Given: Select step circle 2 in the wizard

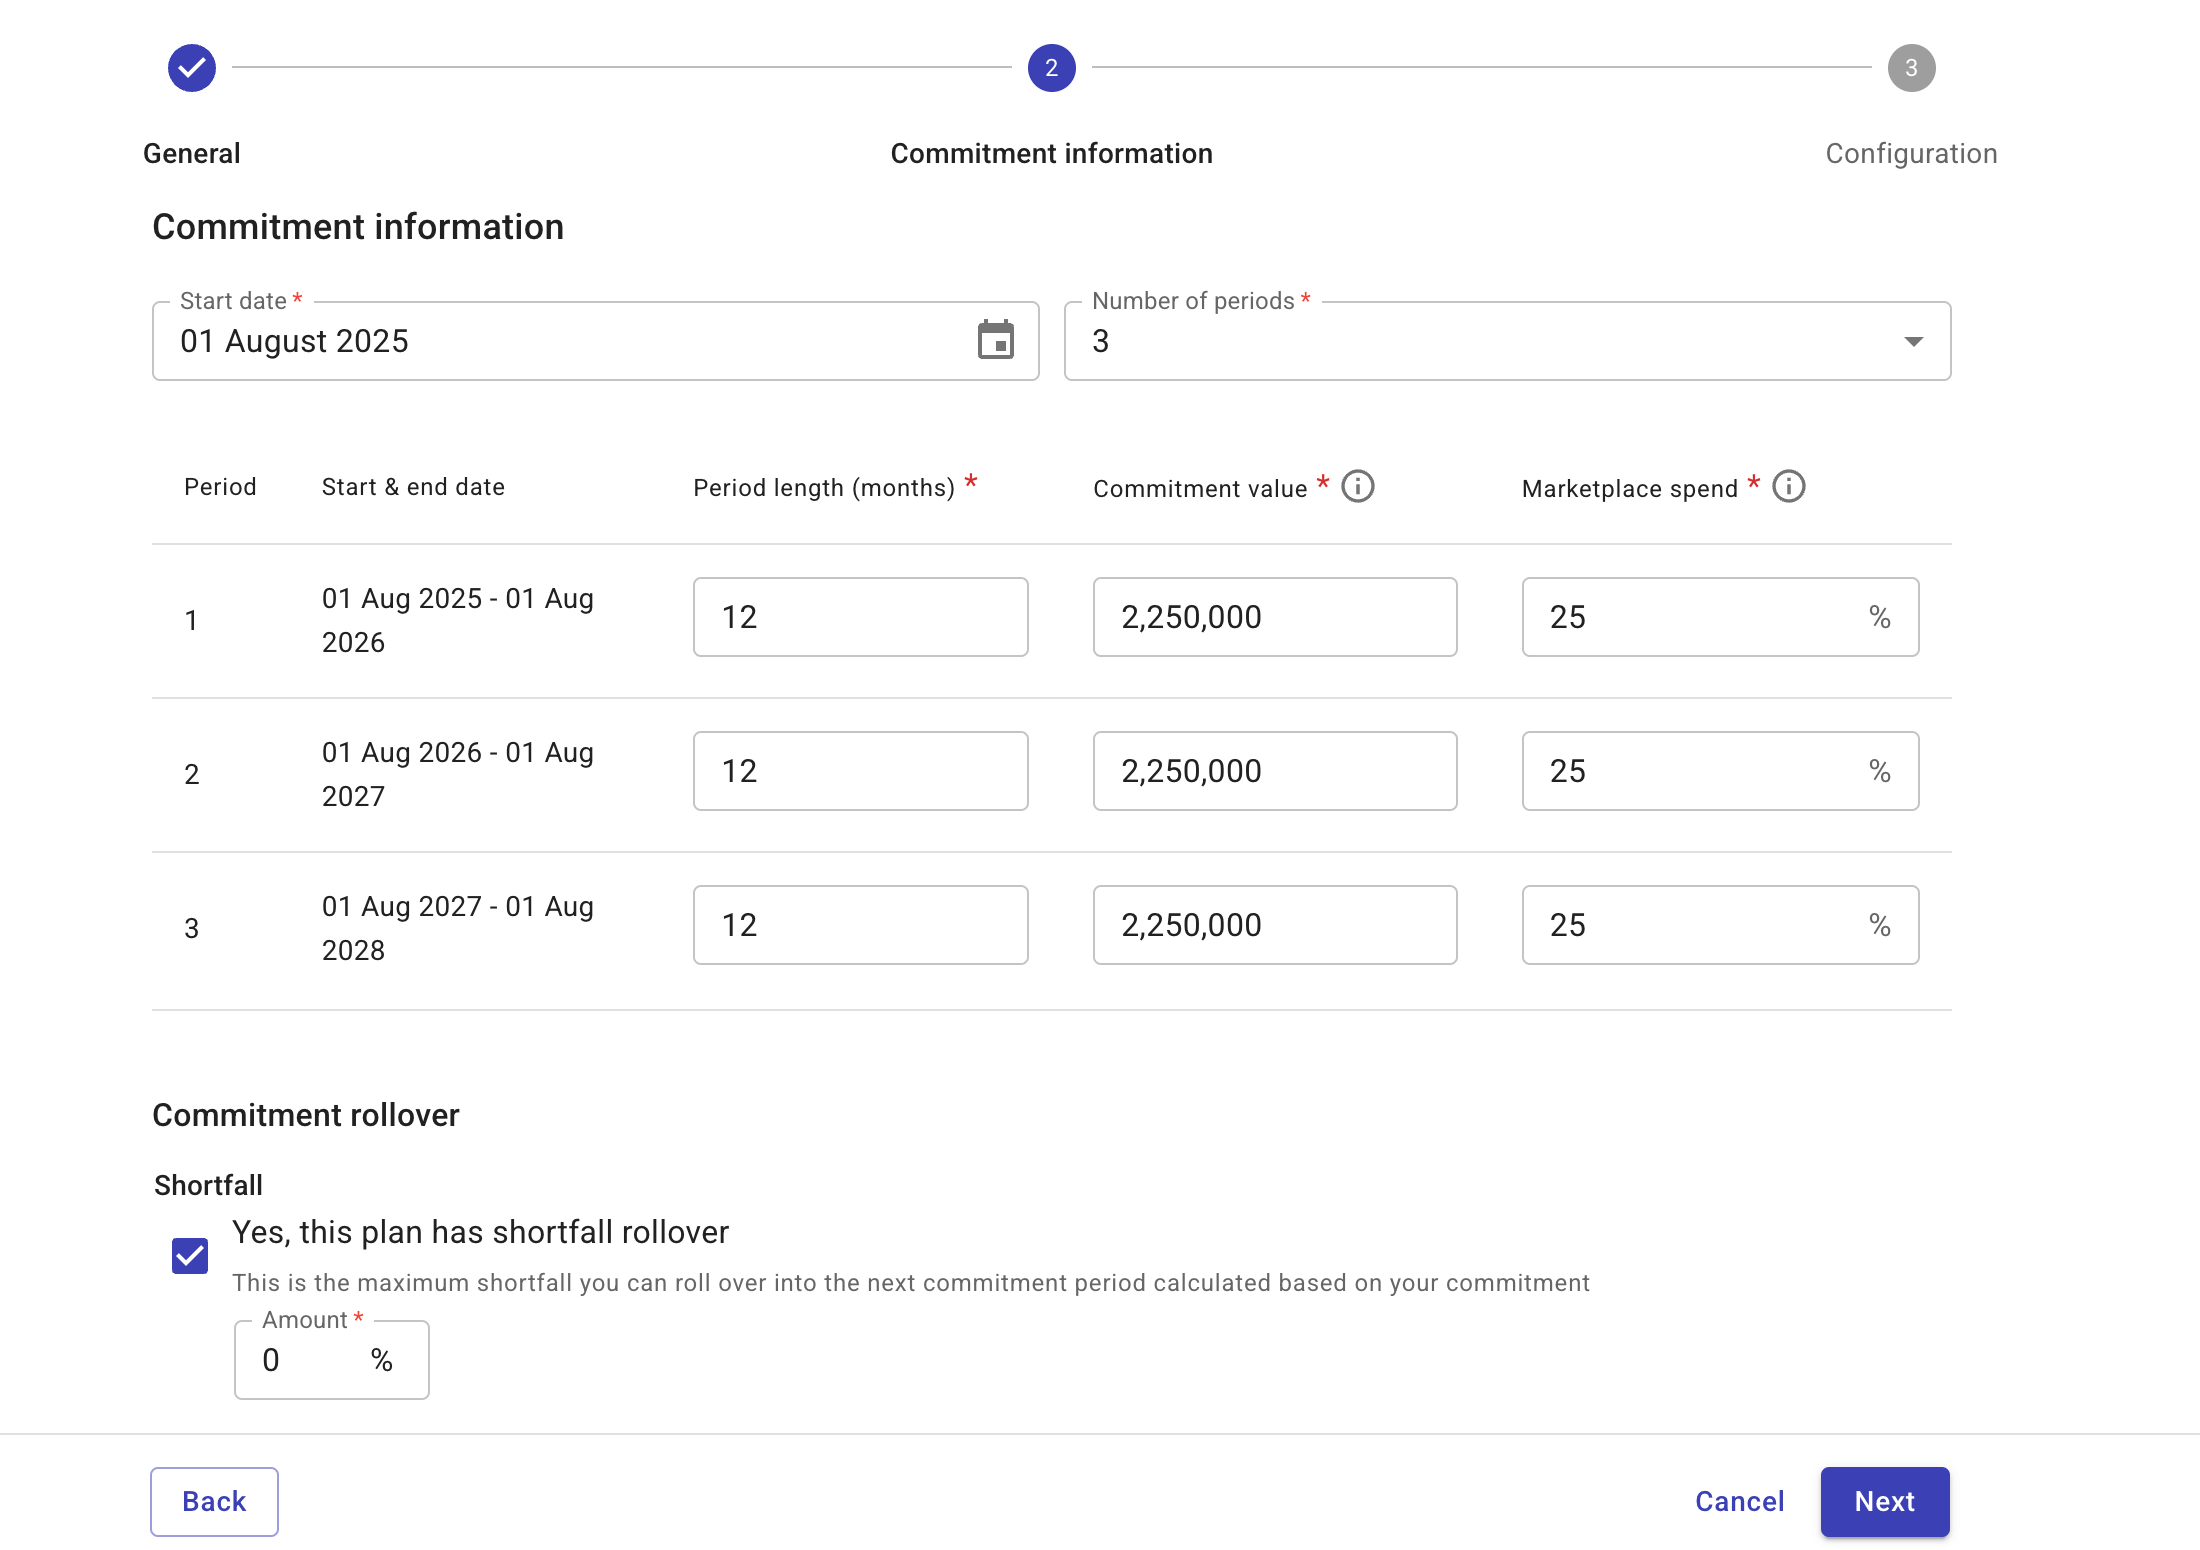Looking at the screenshot, I should pyautogui.click(x=1051, y=68).
